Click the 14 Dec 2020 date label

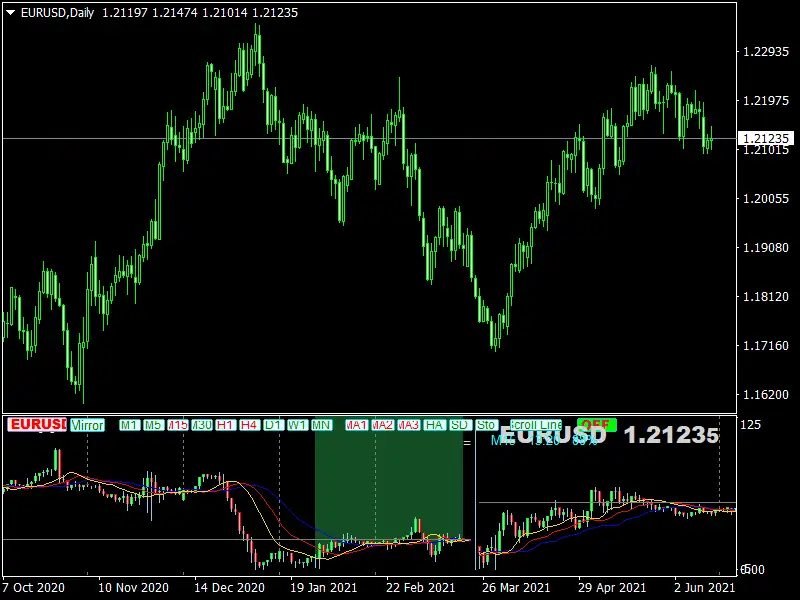tap(229, 588)
